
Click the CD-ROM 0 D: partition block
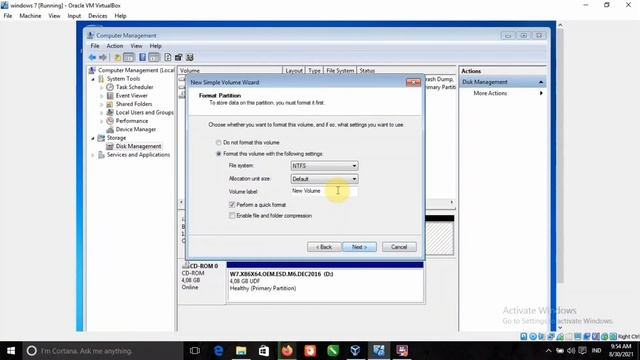click(x=325, y=282)
